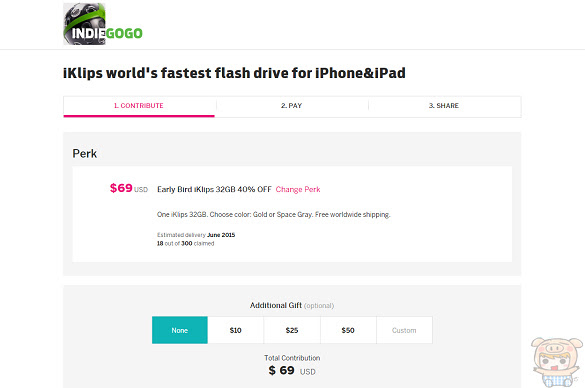Click the Total Contribution $69 amount
585x388 pixels.
tap(292, 370)
